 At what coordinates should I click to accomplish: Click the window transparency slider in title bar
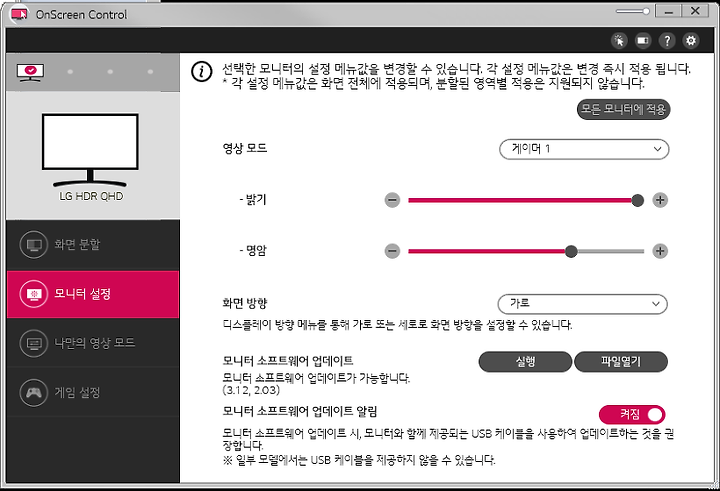click(633, 11)
